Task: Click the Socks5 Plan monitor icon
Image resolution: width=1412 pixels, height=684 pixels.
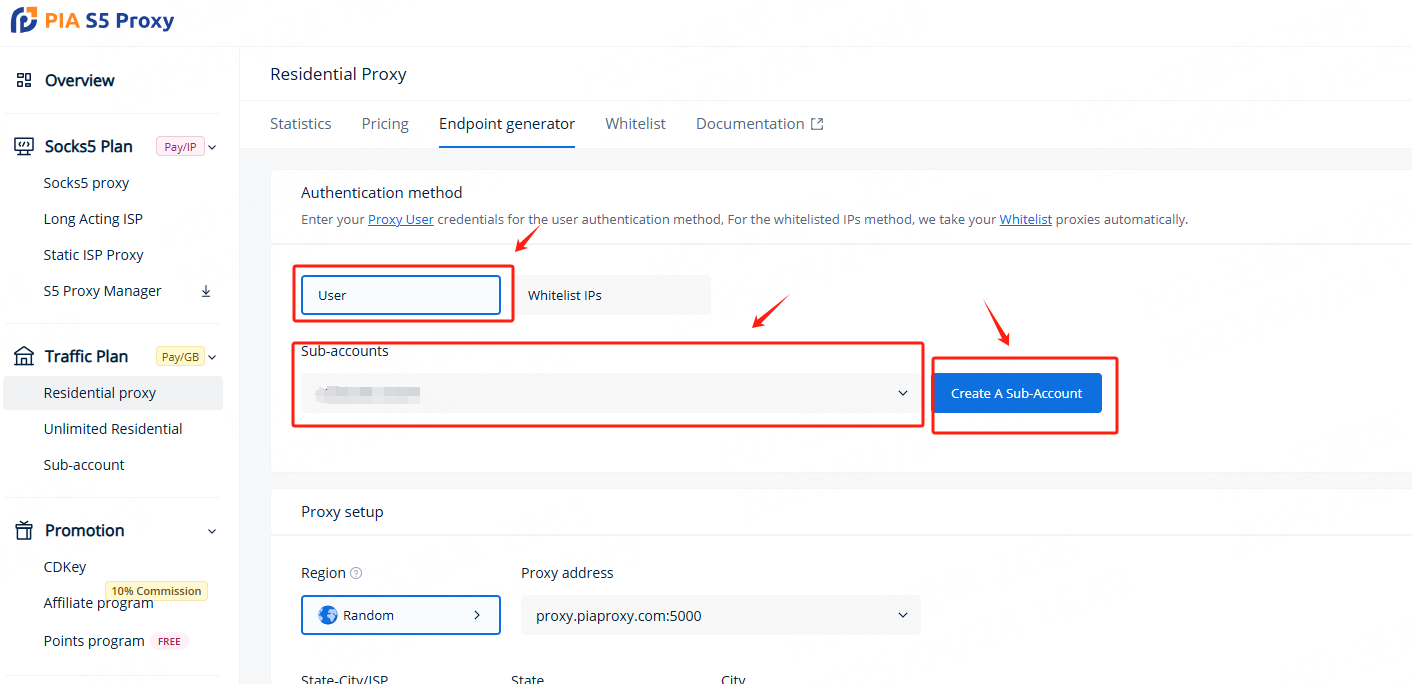Action: pos(24,146)
